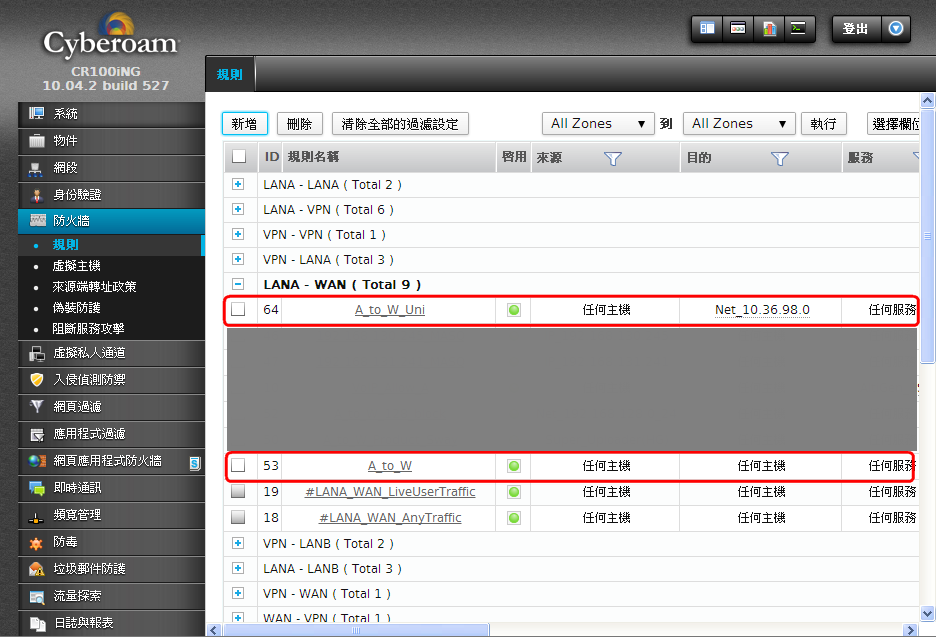Toggle the select-all checkbox in header
The width and height of the screenshot is (936, 637).
(239, 156)
